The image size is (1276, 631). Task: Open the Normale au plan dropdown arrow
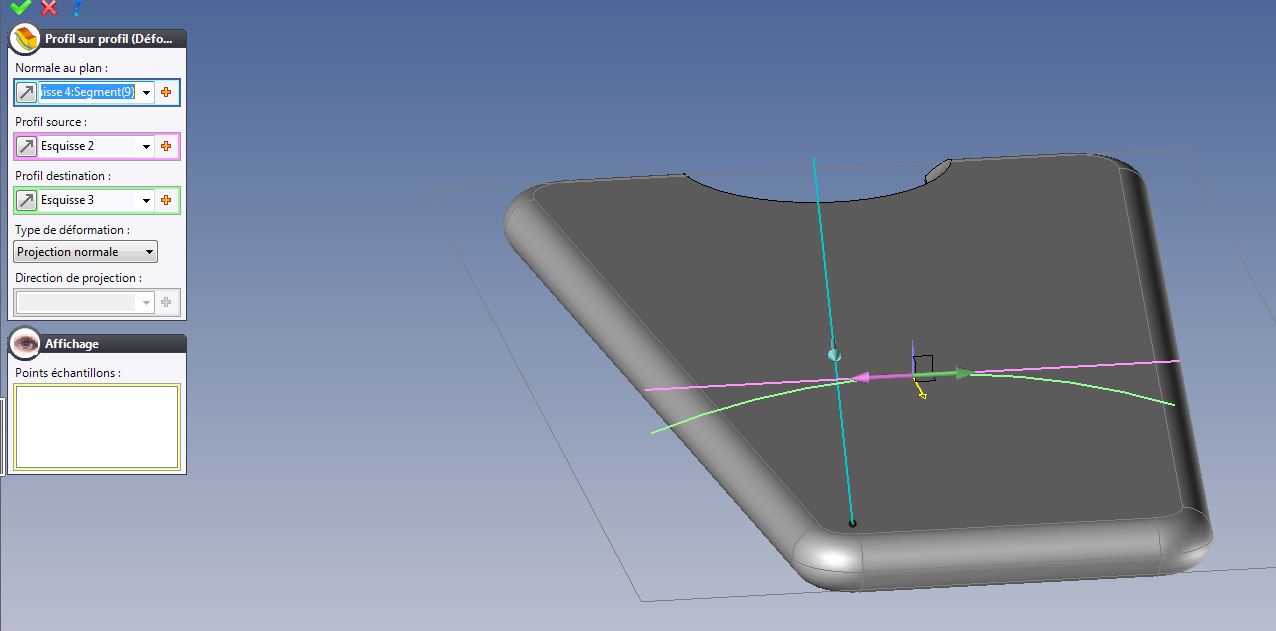(x=147, y=93)
